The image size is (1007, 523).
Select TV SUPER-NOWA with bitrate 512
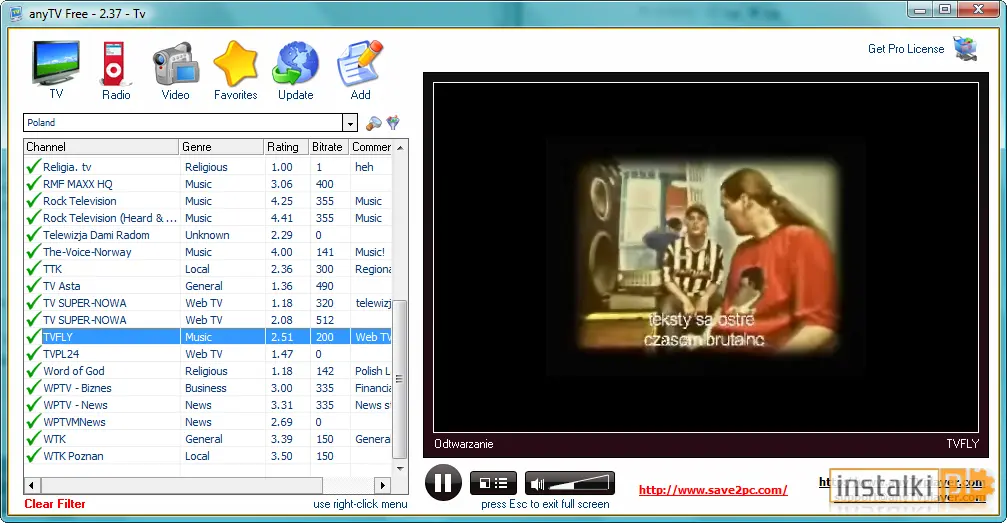click(x=208, y=320)
